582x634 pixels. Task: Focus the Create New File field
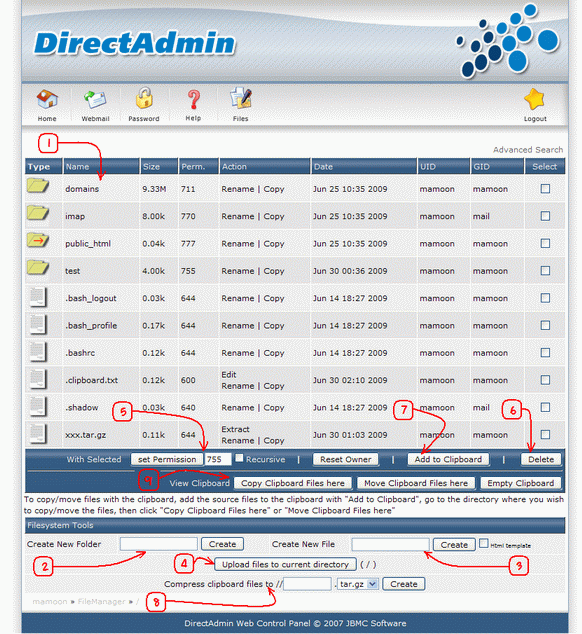coord(390,544)
